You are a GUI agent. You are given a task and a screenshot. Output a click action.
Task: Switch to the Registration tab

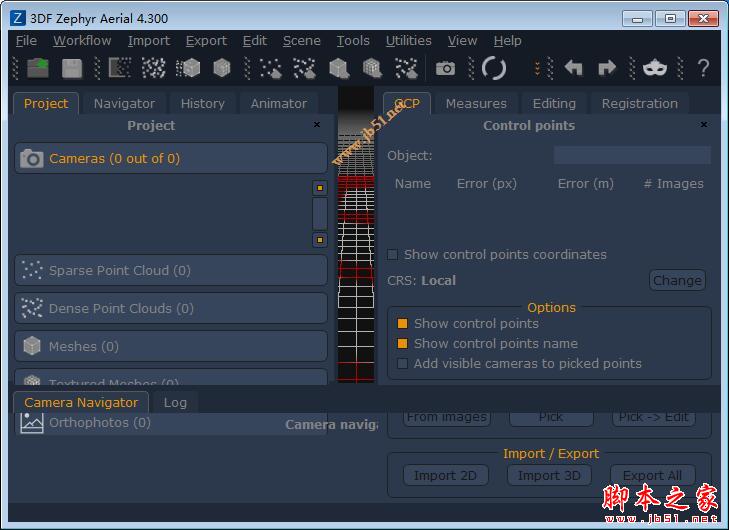pos(640,103)
